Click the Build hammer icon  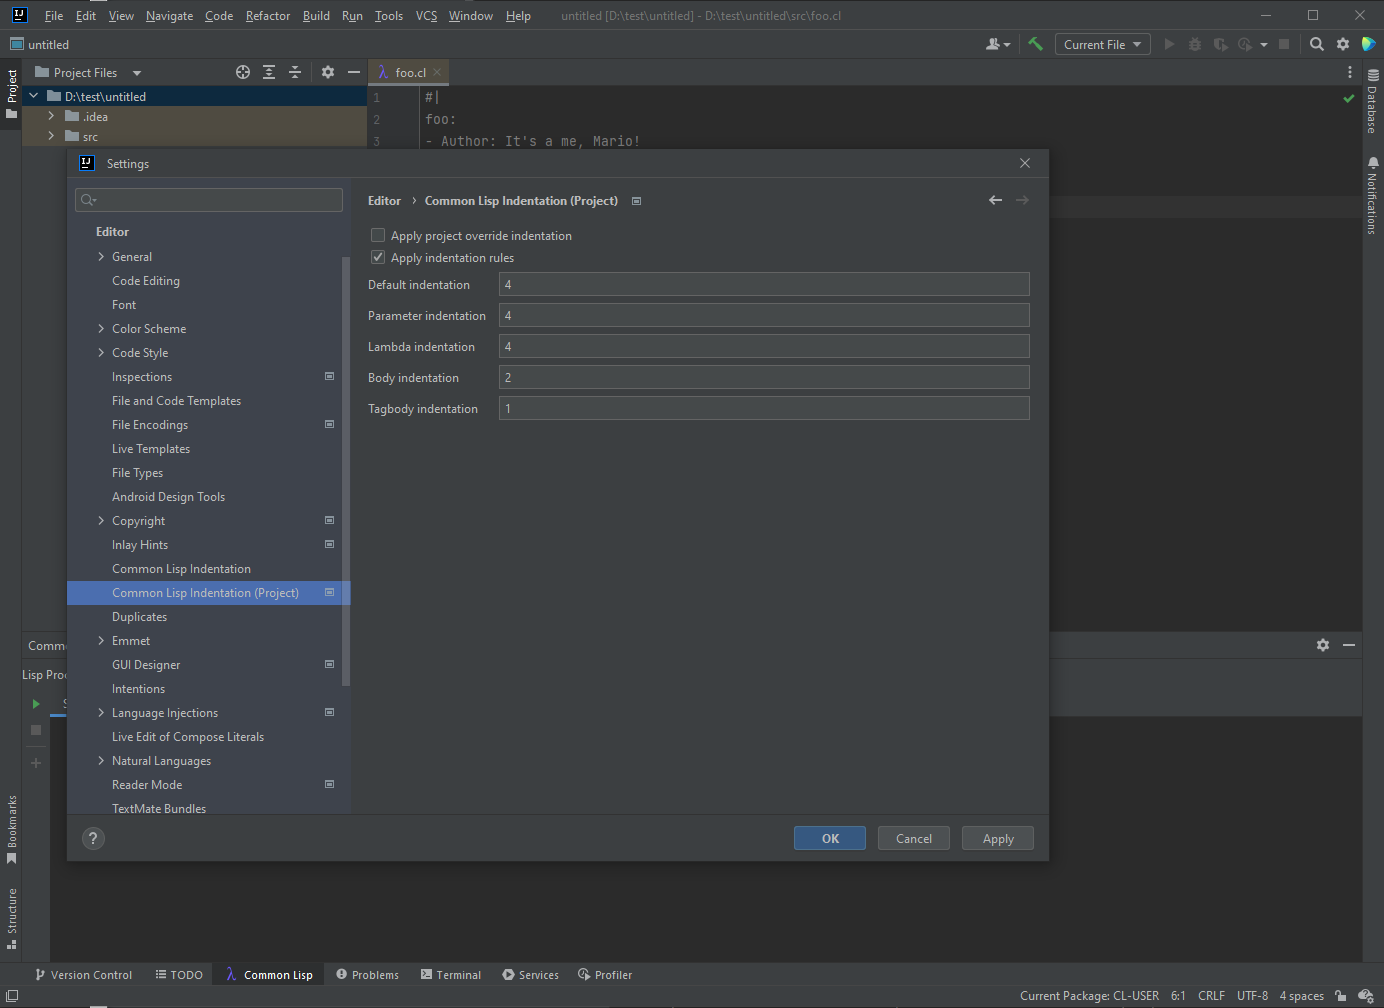click(x=1035, y=44)
